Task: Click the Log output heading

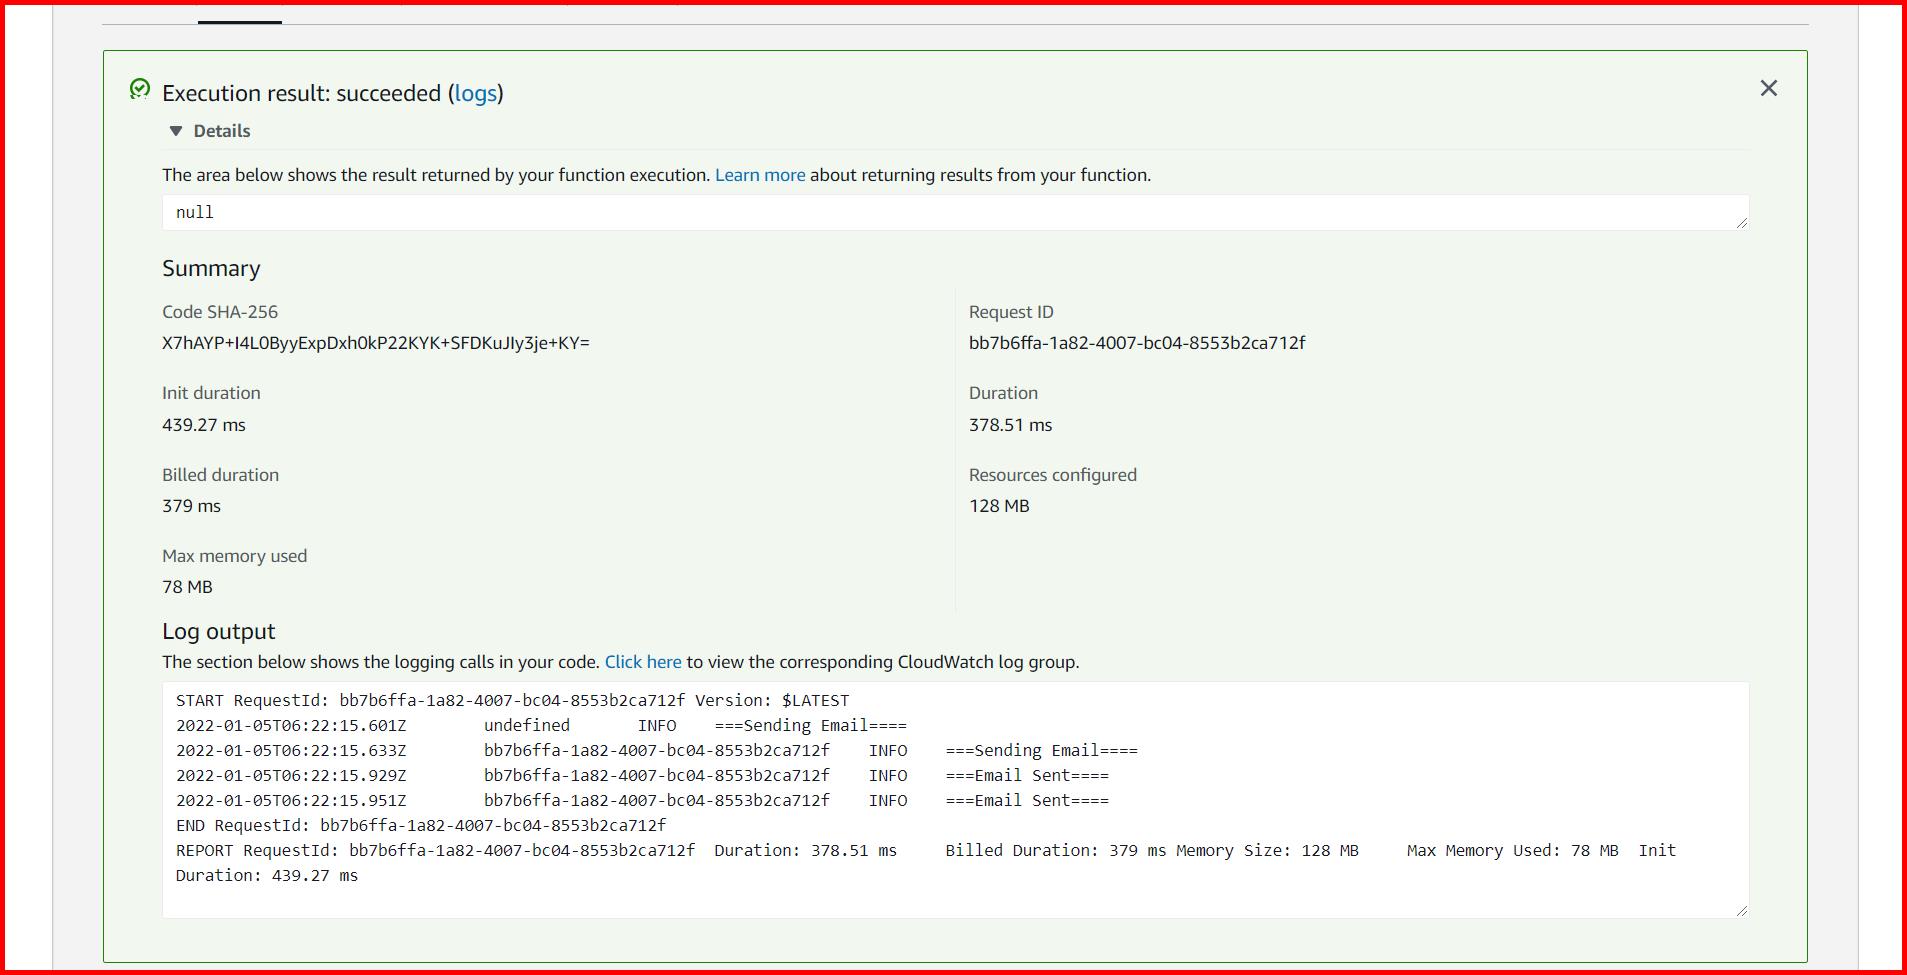Action: click(218, 631)
